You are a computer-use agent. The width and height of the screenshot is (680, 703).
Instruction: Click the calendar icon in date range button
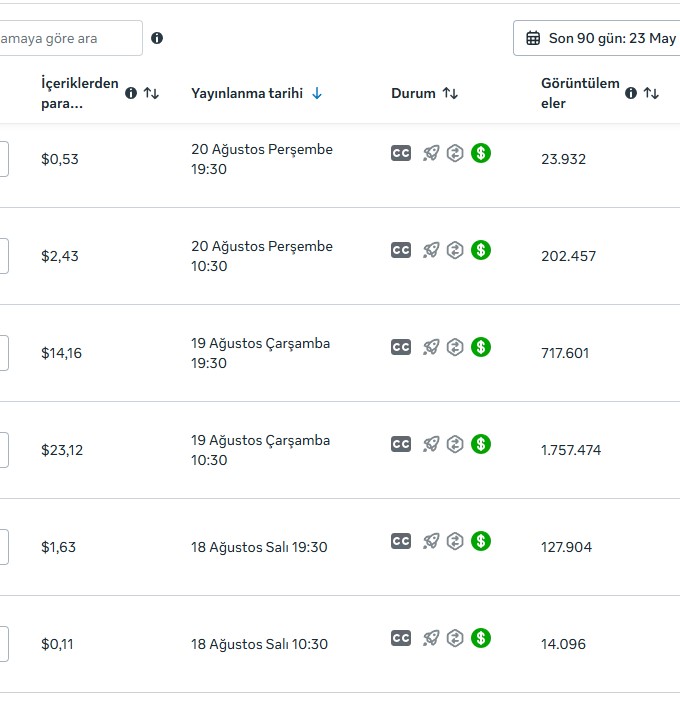coord(533,38)
